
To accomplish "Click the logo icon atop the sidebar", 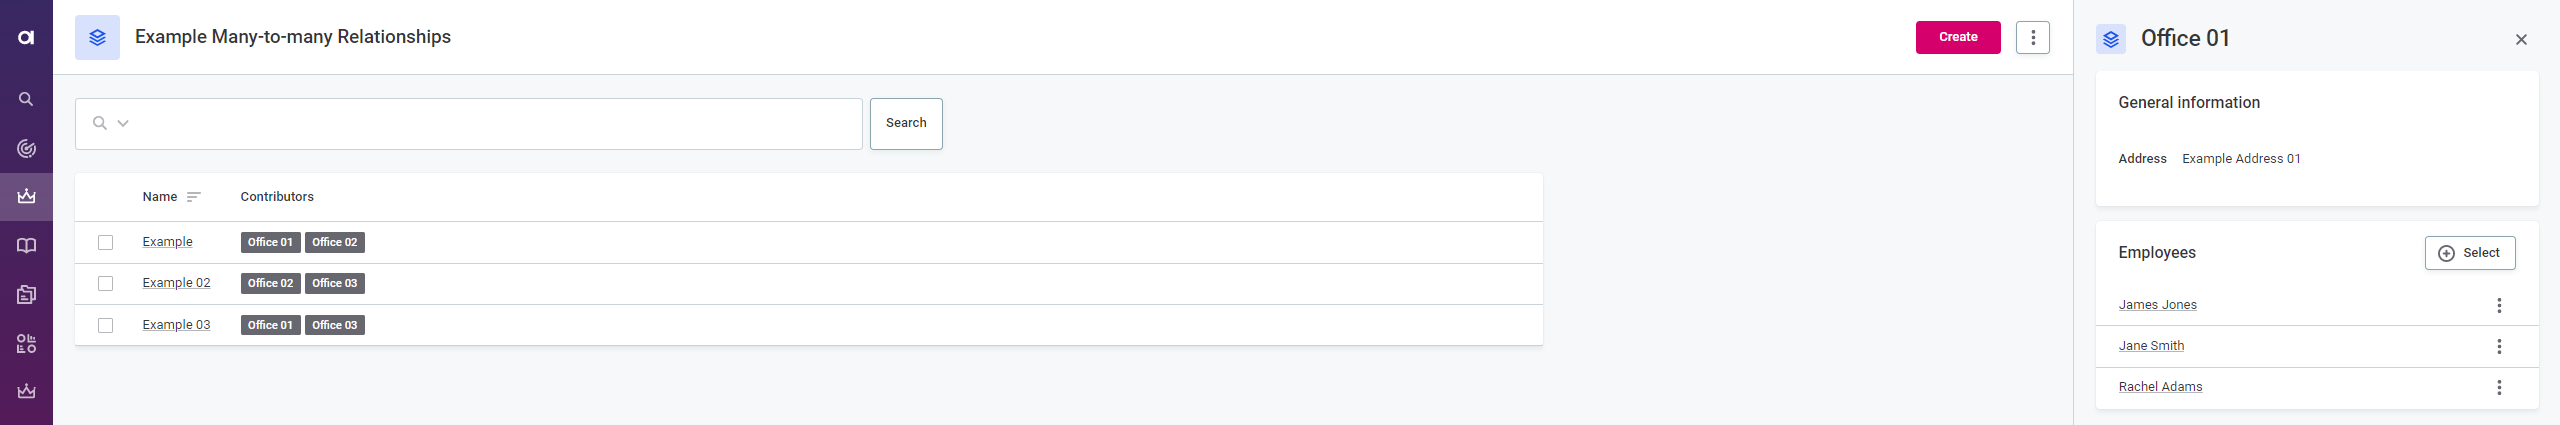I will coord(26,37).
